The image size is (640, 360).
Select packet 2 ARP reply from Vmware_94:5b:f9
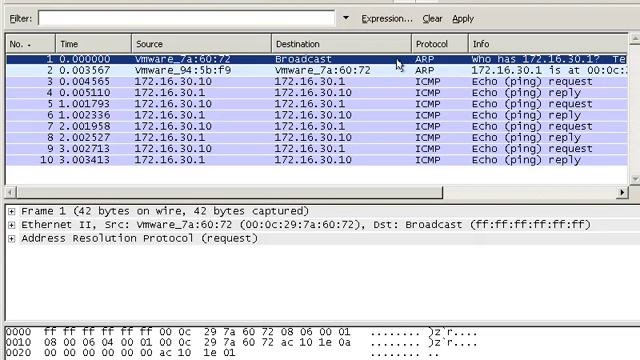(x=317, y=70)
